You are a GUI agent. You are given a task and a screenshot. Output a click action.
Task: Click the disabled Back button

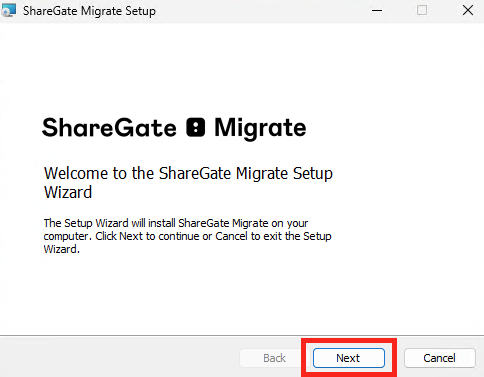pyautogui.click(x=274, y=358)
